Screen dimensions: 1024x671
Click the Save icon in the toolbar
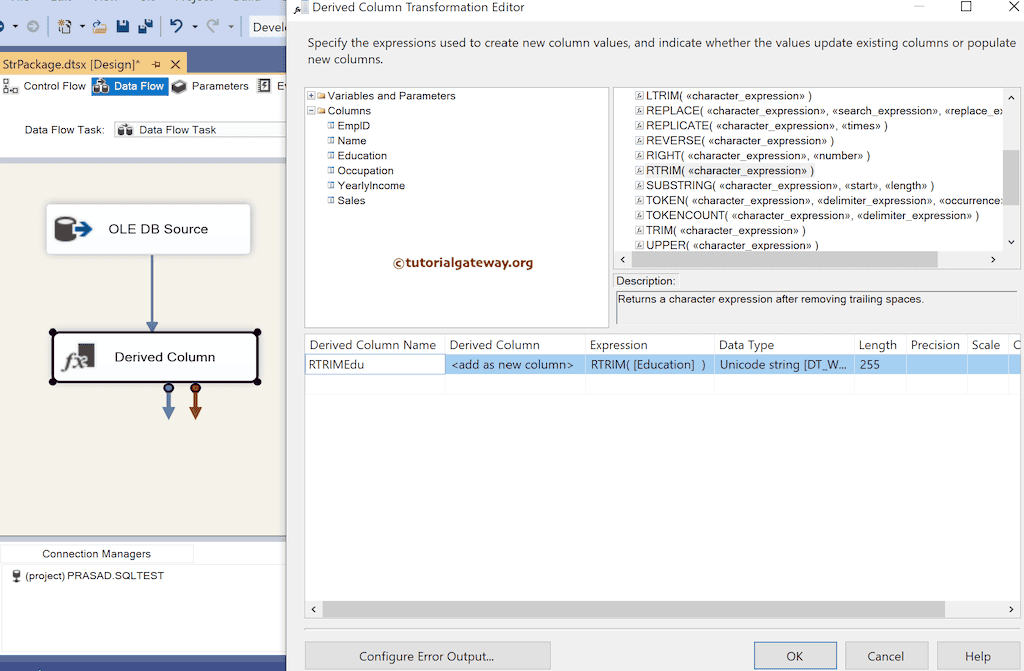point(122,26)
